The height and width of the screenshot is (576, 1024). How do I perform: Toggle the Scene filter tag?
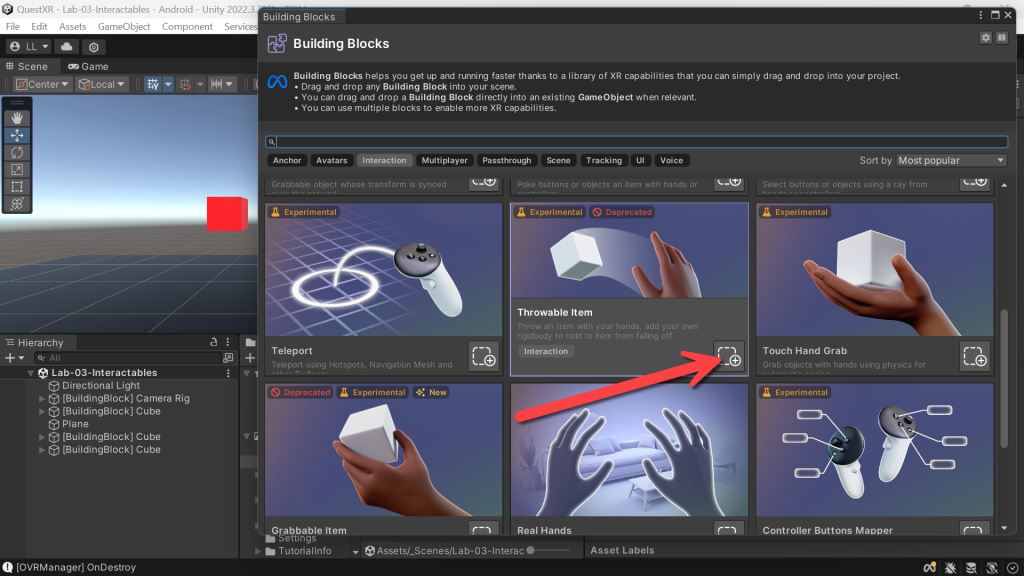(x=558, y=161)
